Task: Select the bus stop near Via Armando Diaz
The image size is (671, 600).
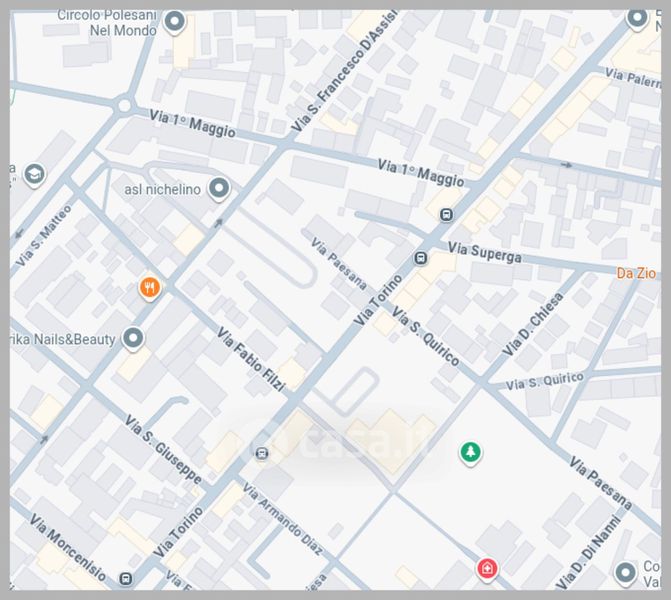Action: [x=262, y=454]
